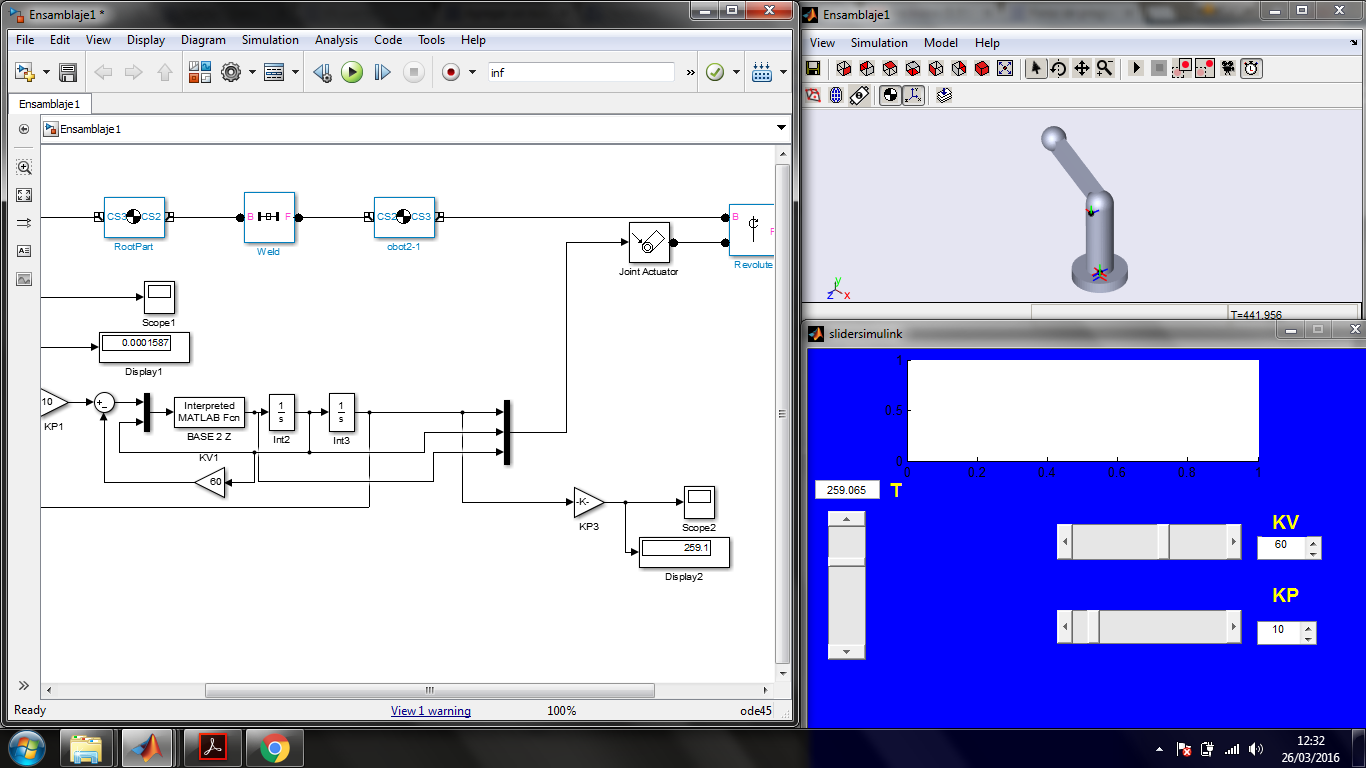
Task: Expand hidden toolbar items chevron beside stop time
Action: (690, 72)
